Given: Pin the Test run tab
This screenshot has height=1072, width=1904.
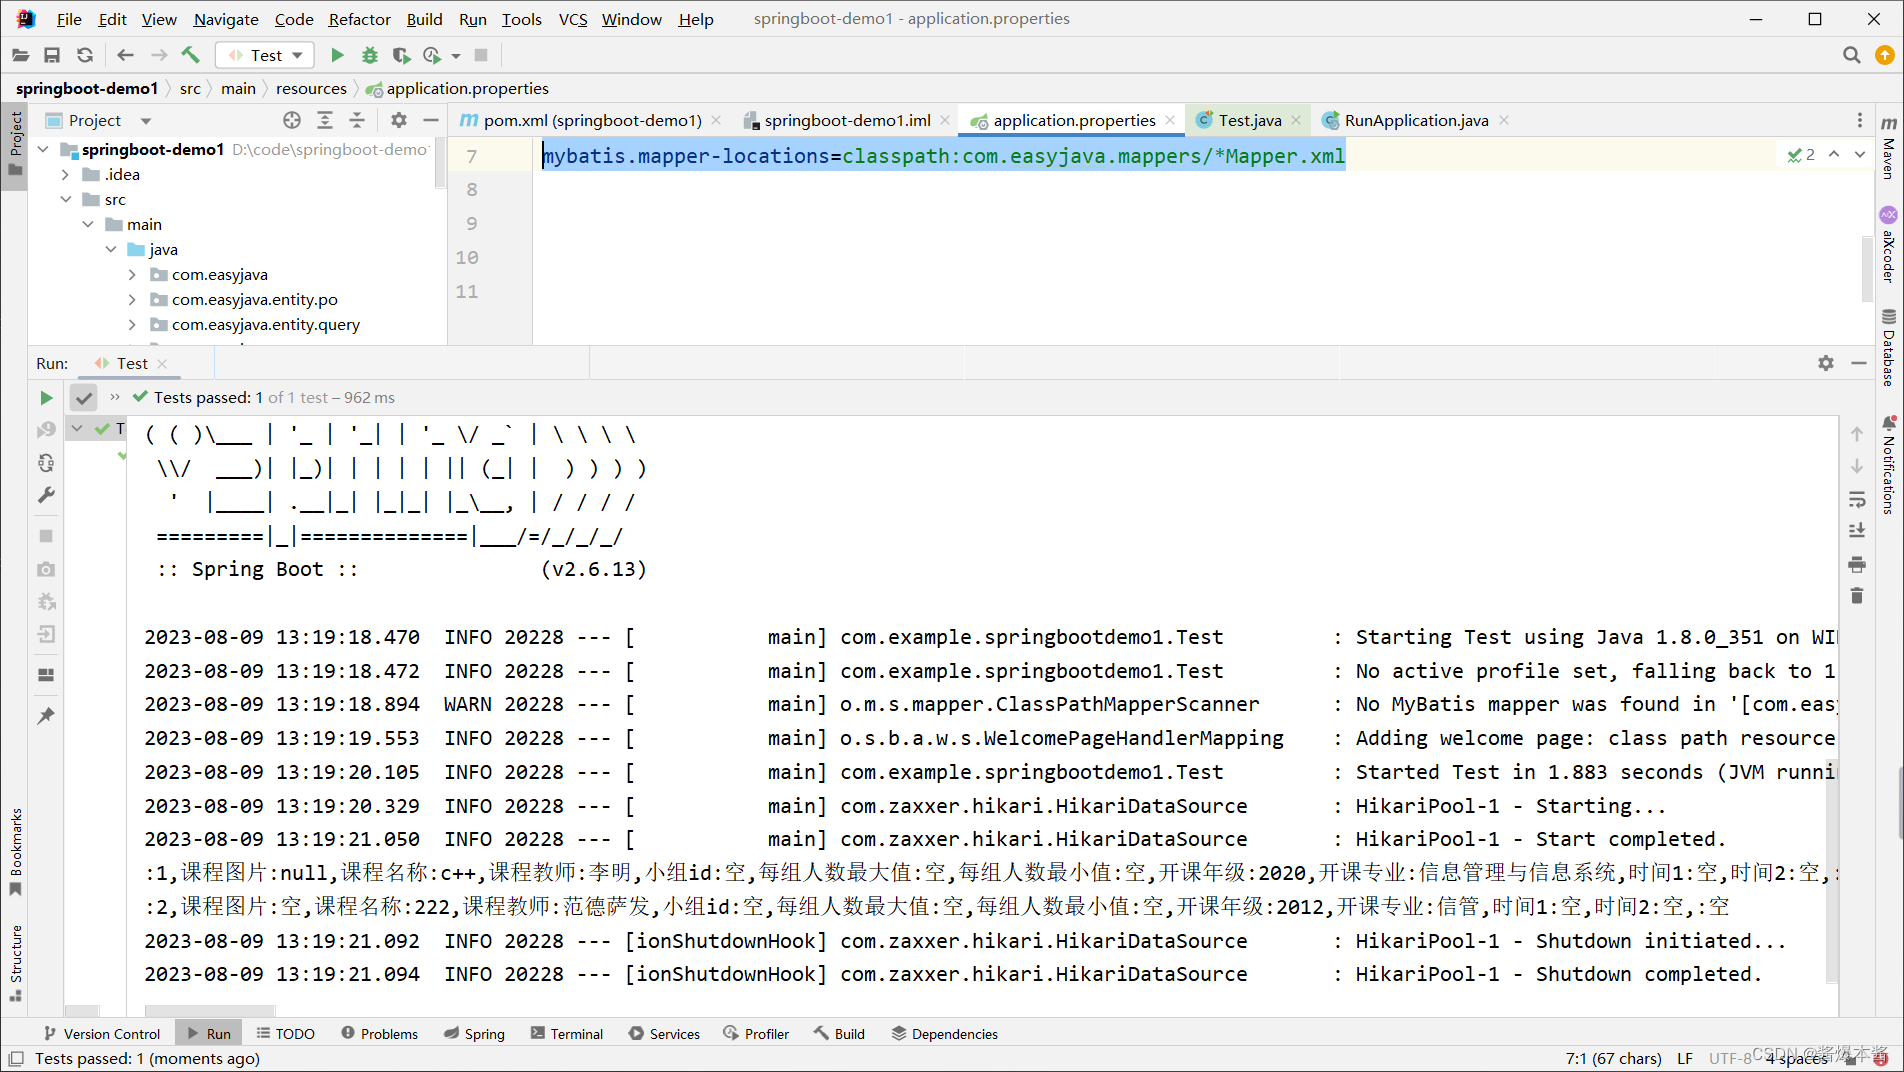Looking at the screenshot, I should pos(45,715).
